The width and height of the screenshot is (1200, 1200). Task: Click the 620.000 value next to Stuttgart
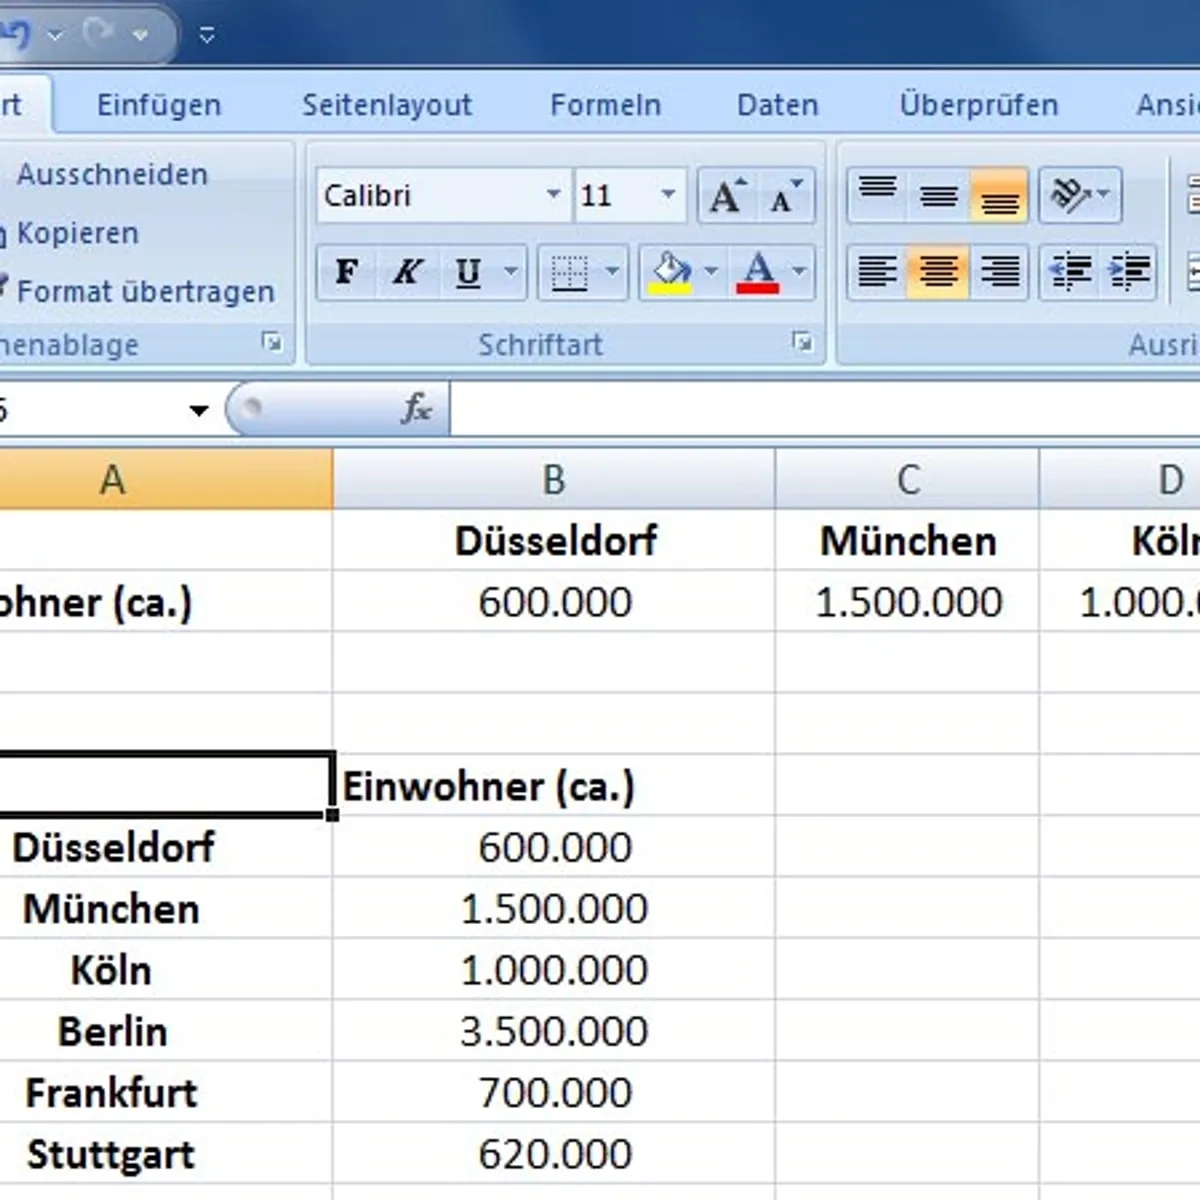point(554,1154)
